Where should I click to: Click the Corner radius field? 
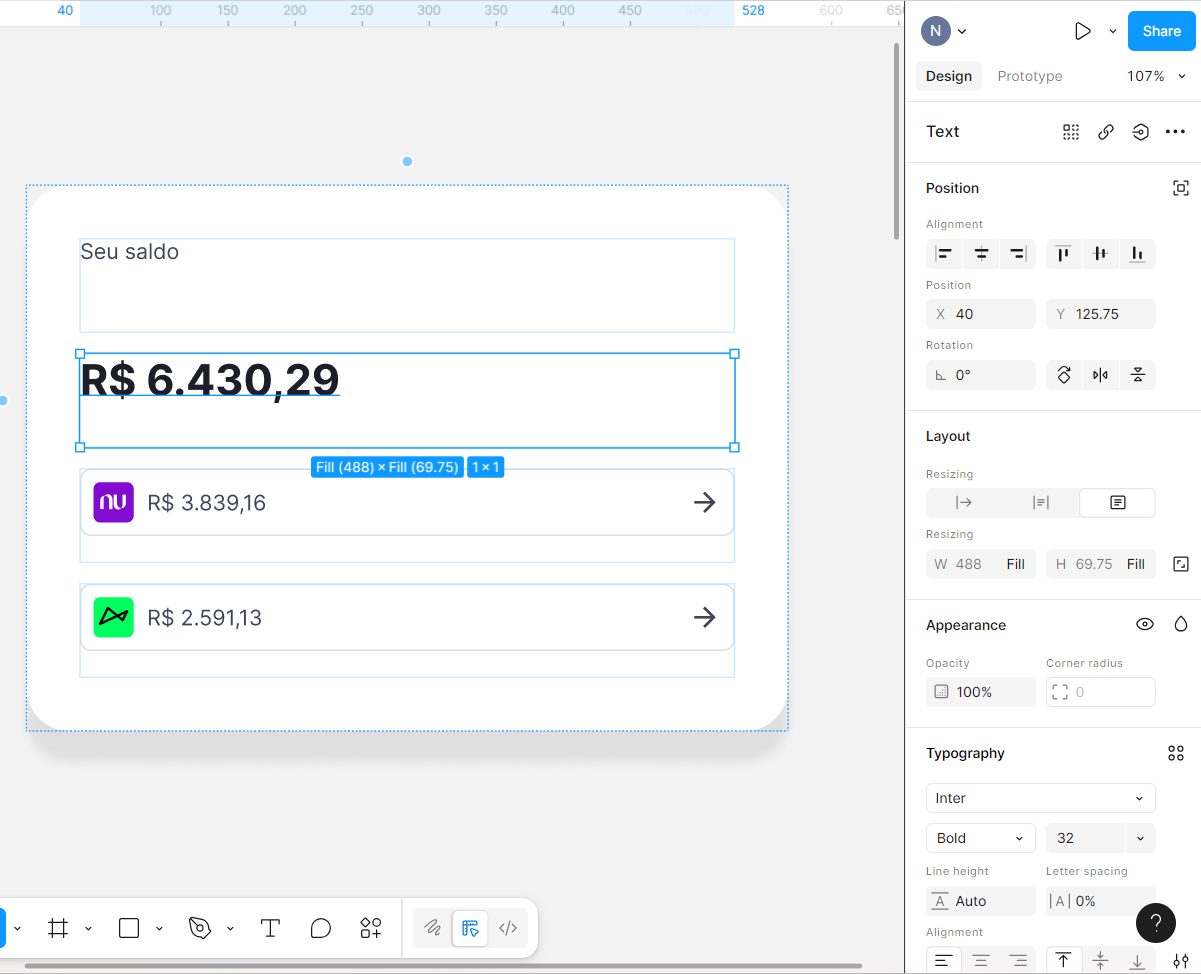pyautogui.click(x=1101, y=692)
